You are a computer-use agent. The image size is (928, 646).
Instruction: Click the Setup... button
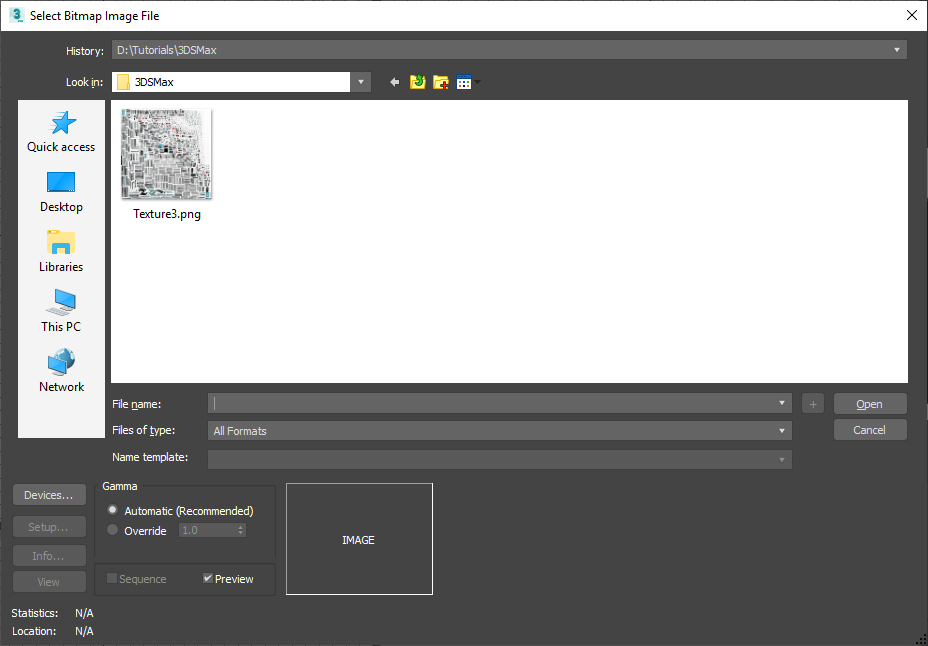click(x=49, y=527)
